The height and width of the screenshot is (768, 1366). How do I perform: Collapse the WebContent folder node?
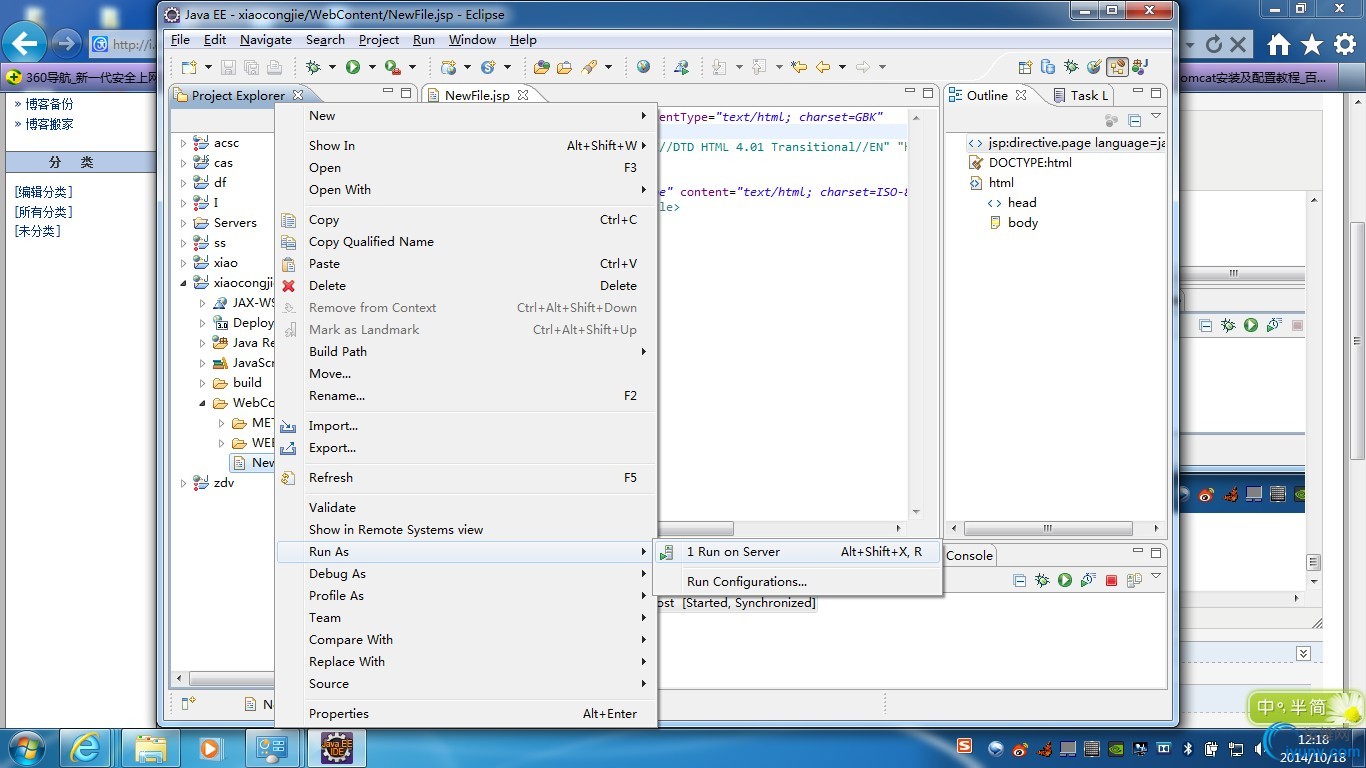(x=202, y=403)
